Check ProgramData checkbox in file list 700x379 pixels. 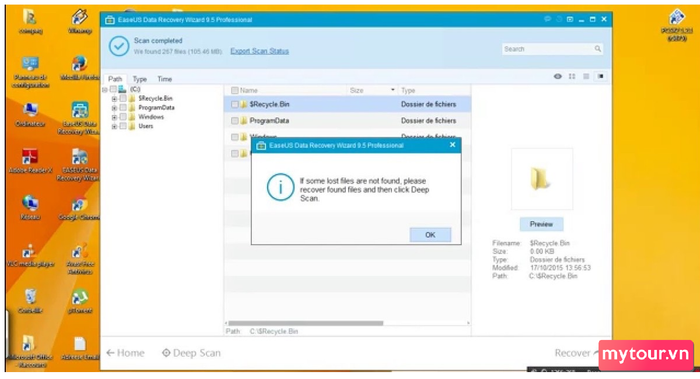[234, 121]
